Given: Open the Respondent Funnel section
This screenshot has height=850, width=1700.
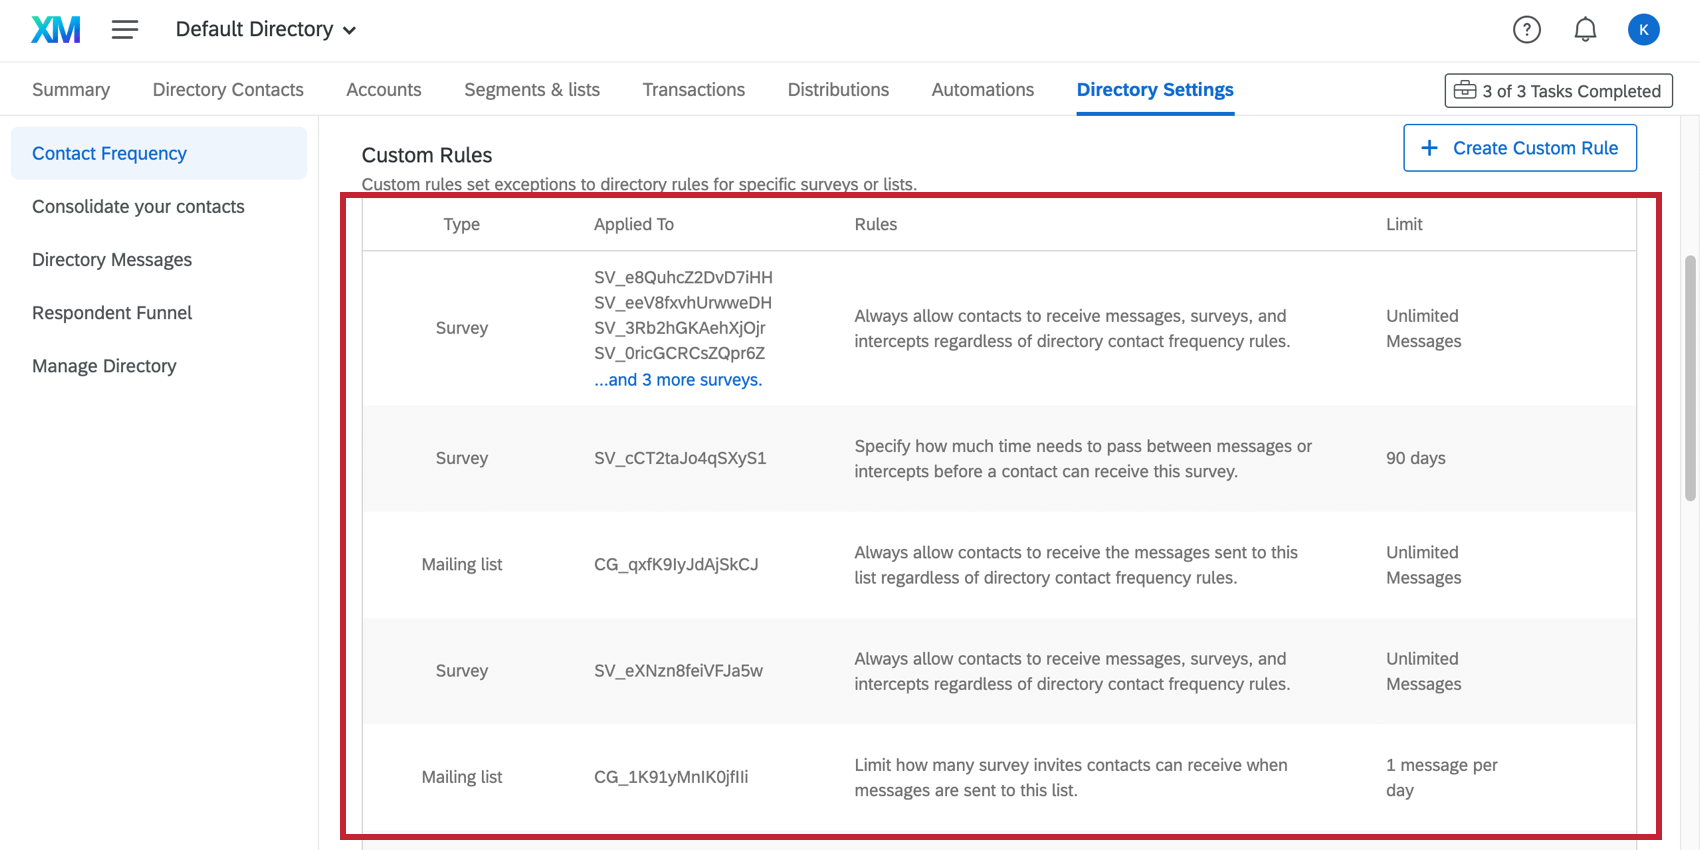Looking at the screenshot, I should [112, 313].
